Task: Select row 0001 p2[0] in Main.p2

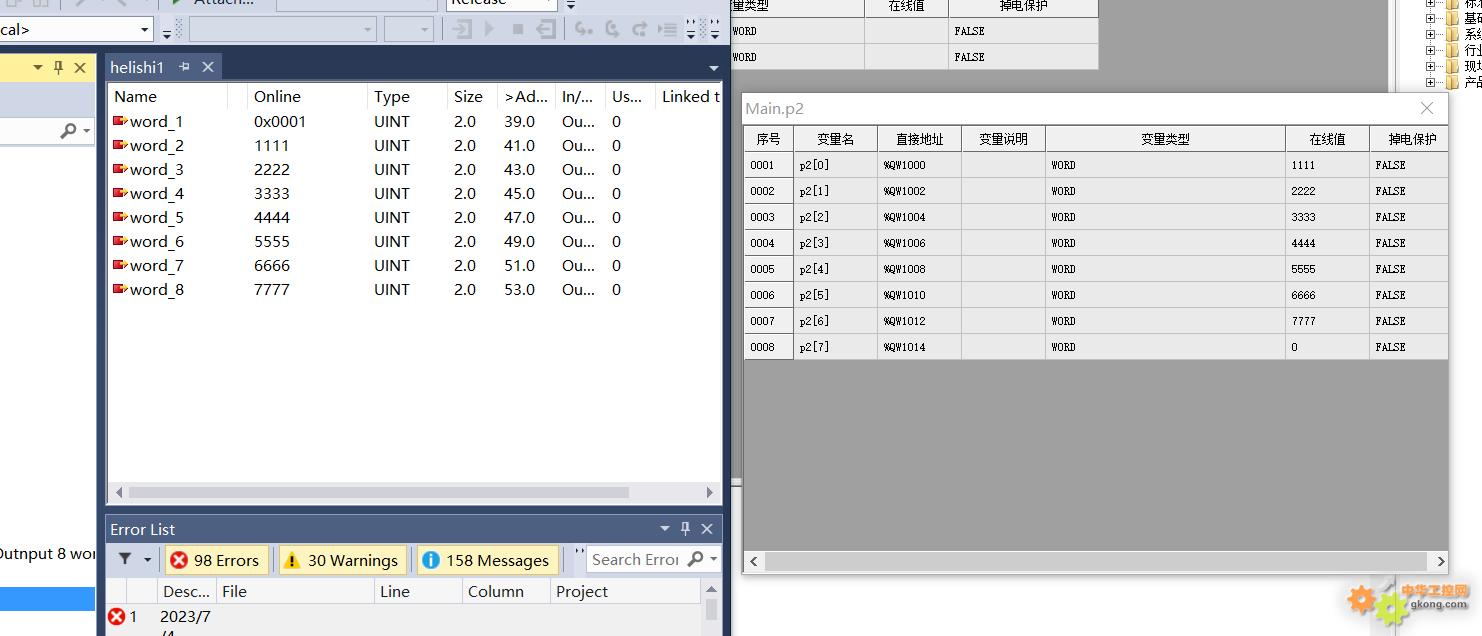Action: 1096,165
